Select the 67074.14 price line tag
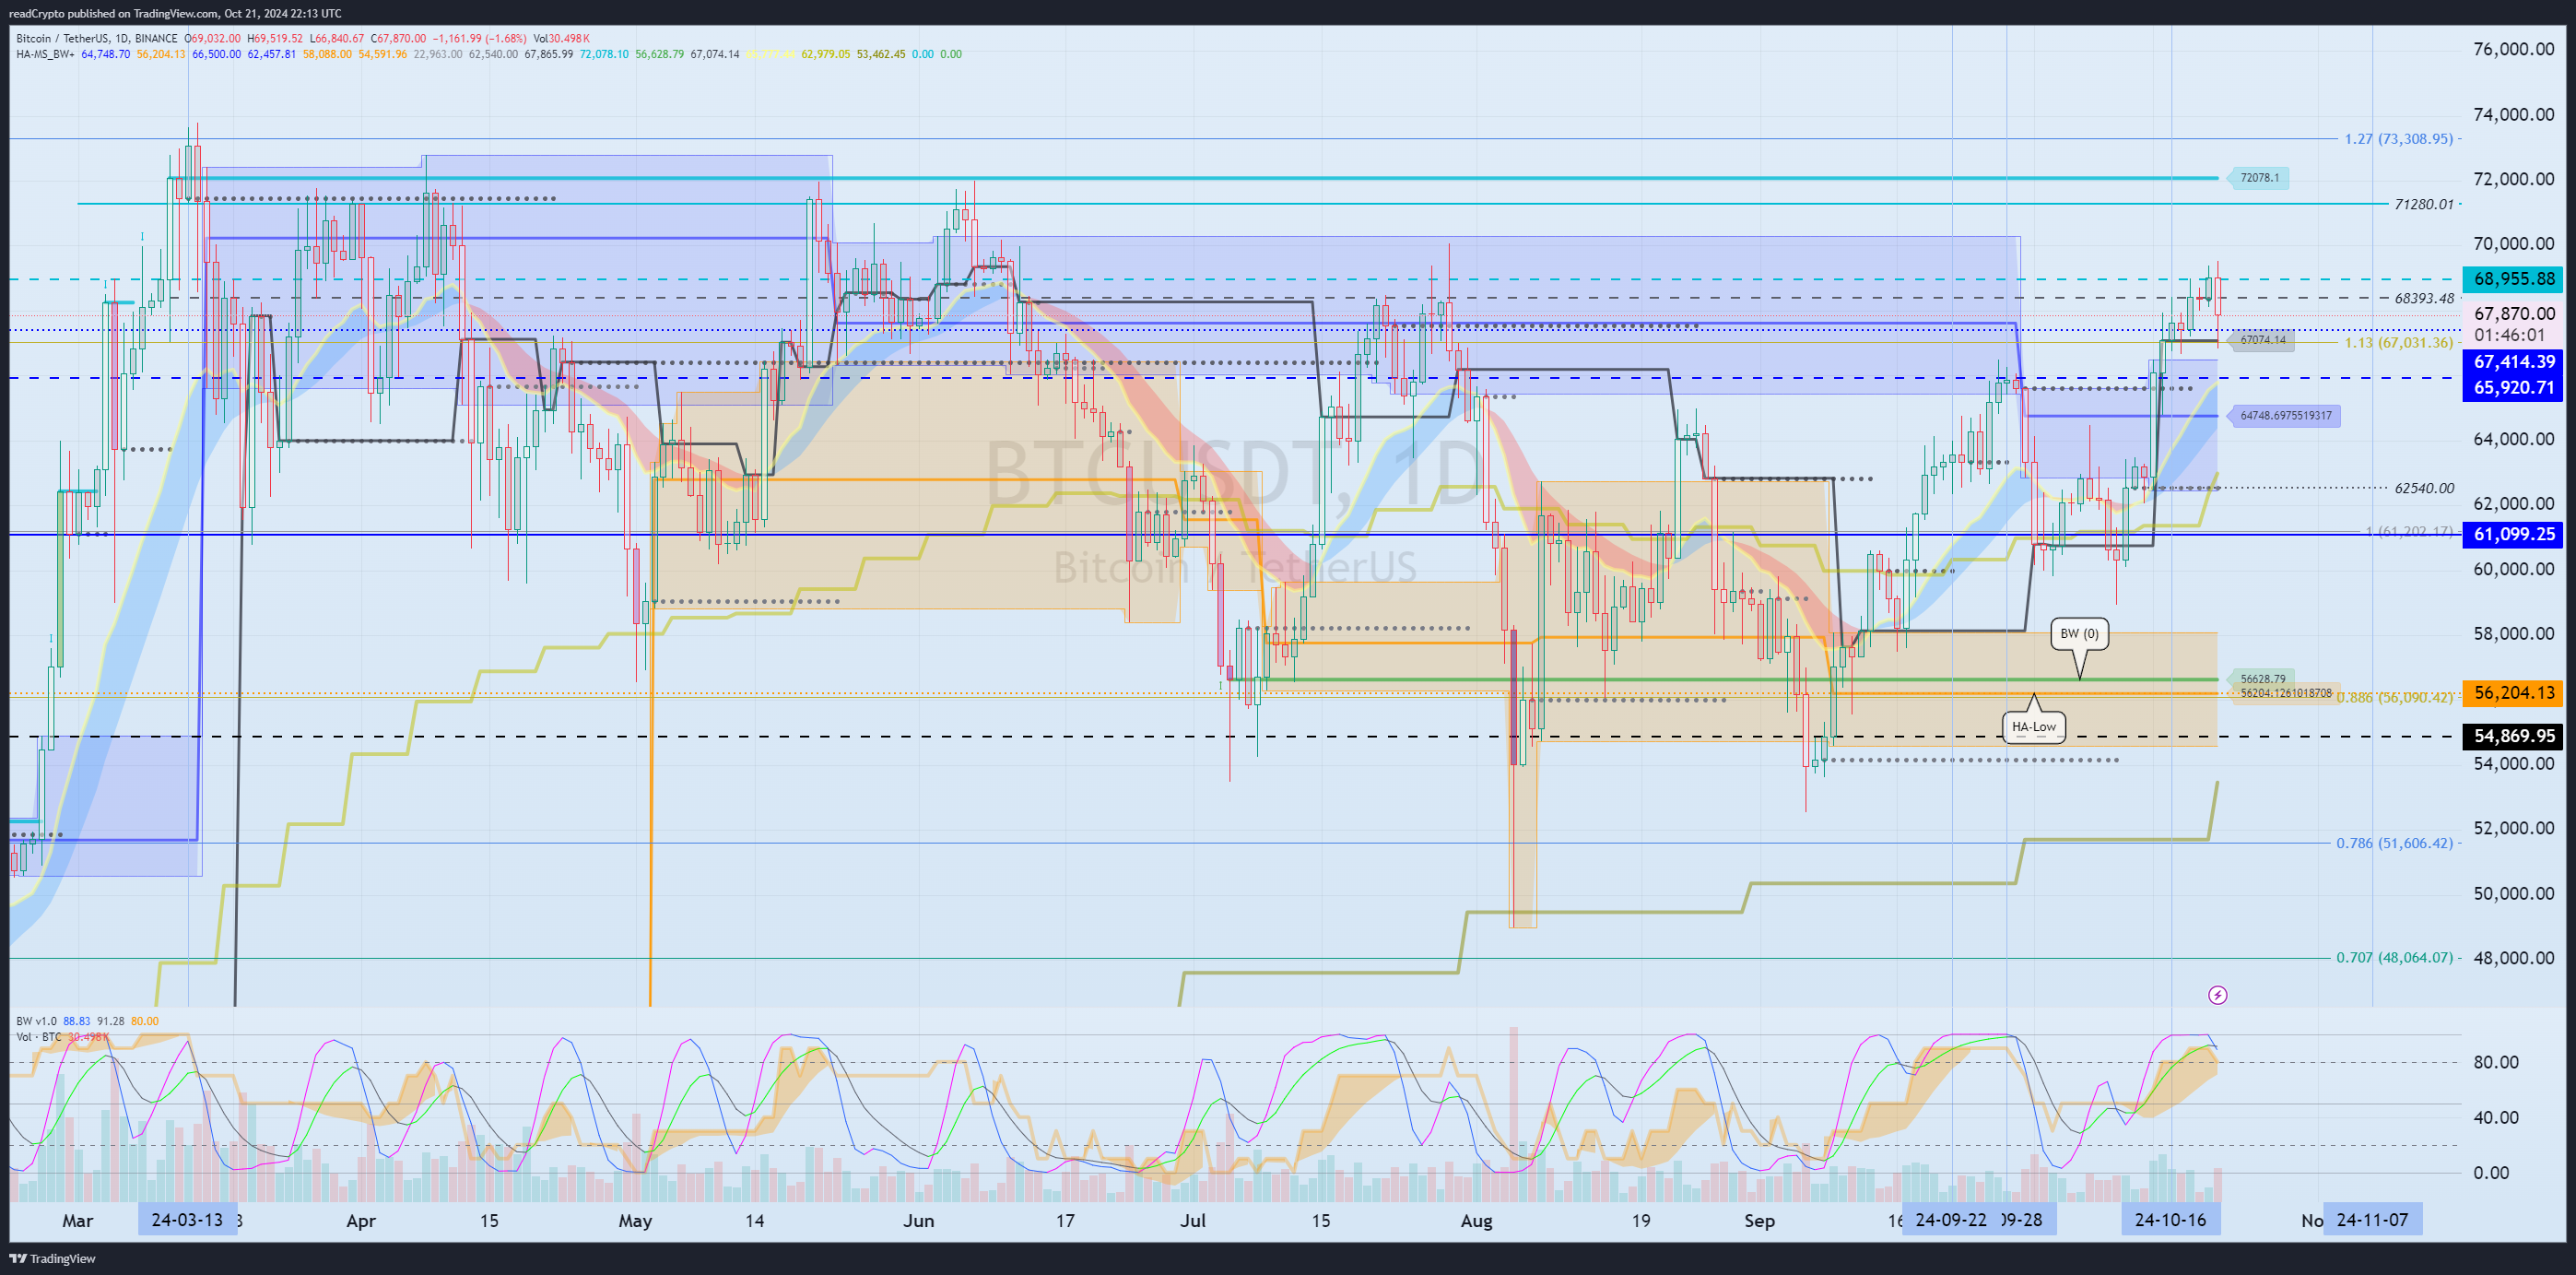The width and height of the screenshot is (2576, 1275). [2262, 340]
